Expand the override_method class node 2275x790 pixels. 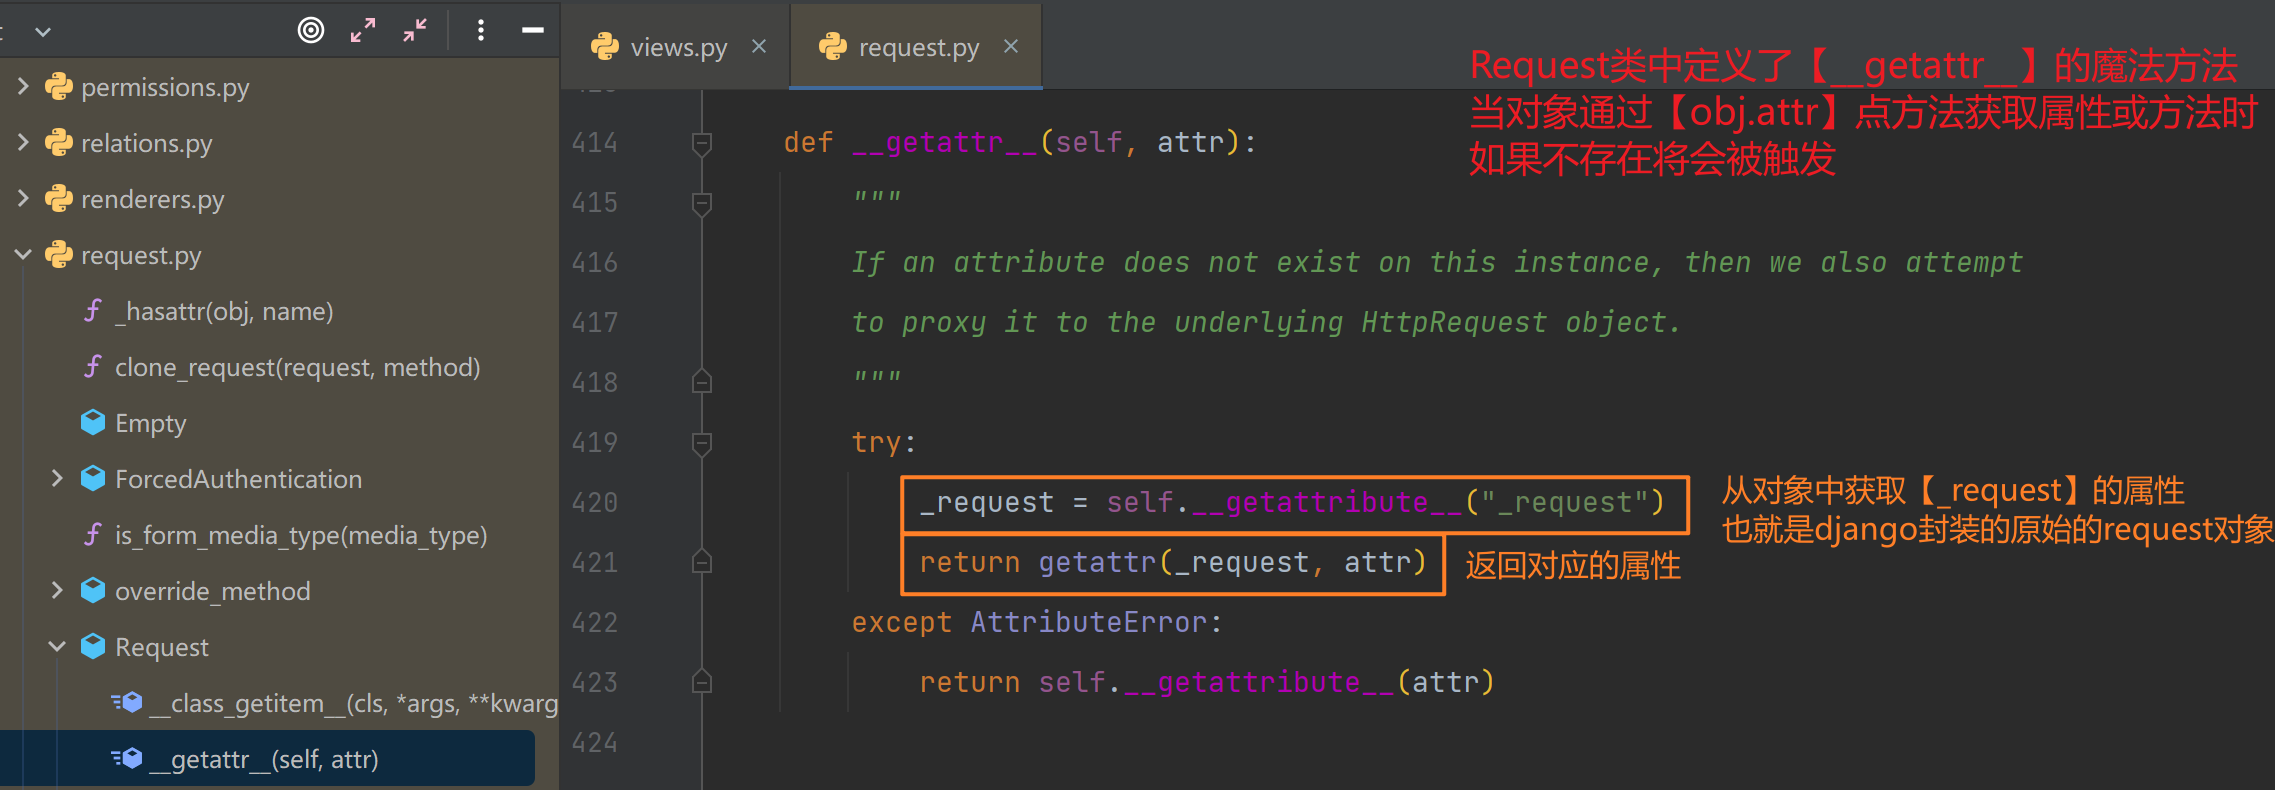(57, 591)
